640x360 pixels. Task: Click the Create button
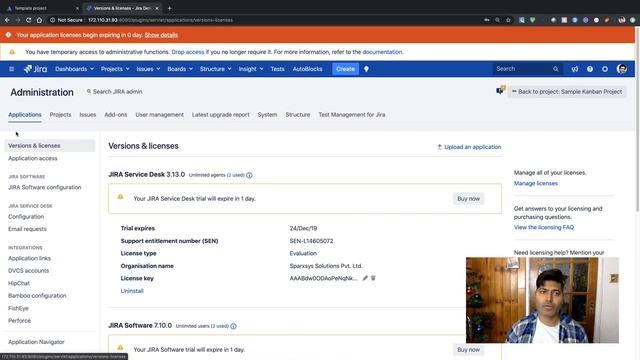[x=345, y=69]
